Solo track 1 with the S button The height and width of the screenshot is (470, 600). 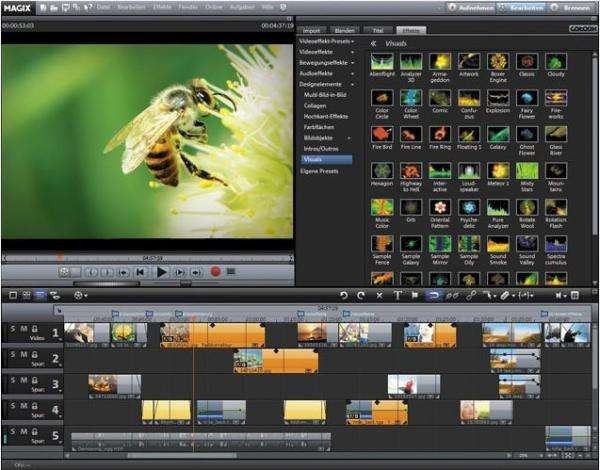[13, 328]
